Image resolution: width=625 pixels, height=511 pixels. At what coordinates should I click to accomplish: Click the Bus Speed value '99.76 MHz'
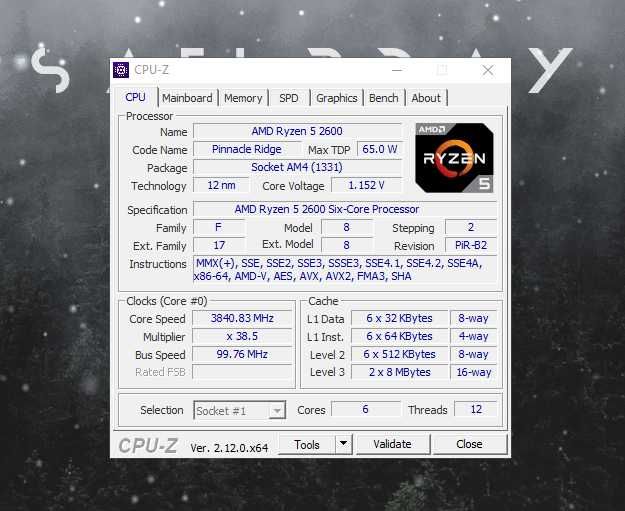tap(242, 354)
